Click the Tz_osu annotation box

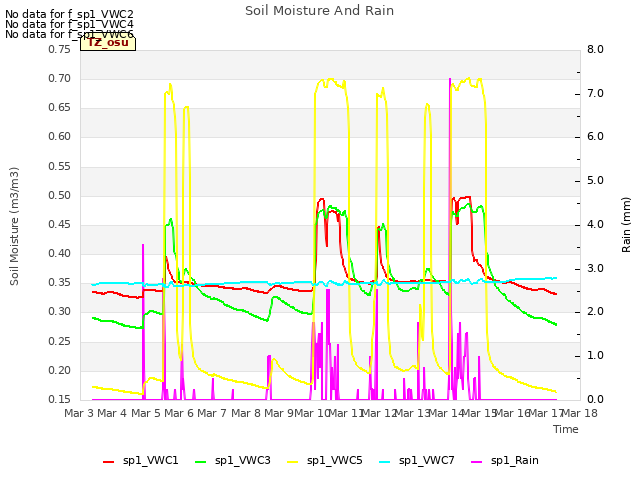(108, 43)
